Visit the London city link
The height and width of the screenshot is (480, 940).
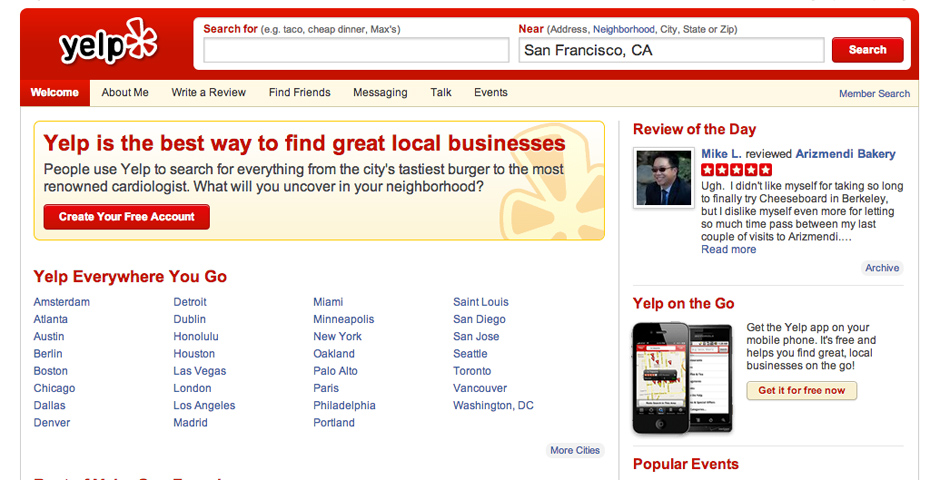192,388
